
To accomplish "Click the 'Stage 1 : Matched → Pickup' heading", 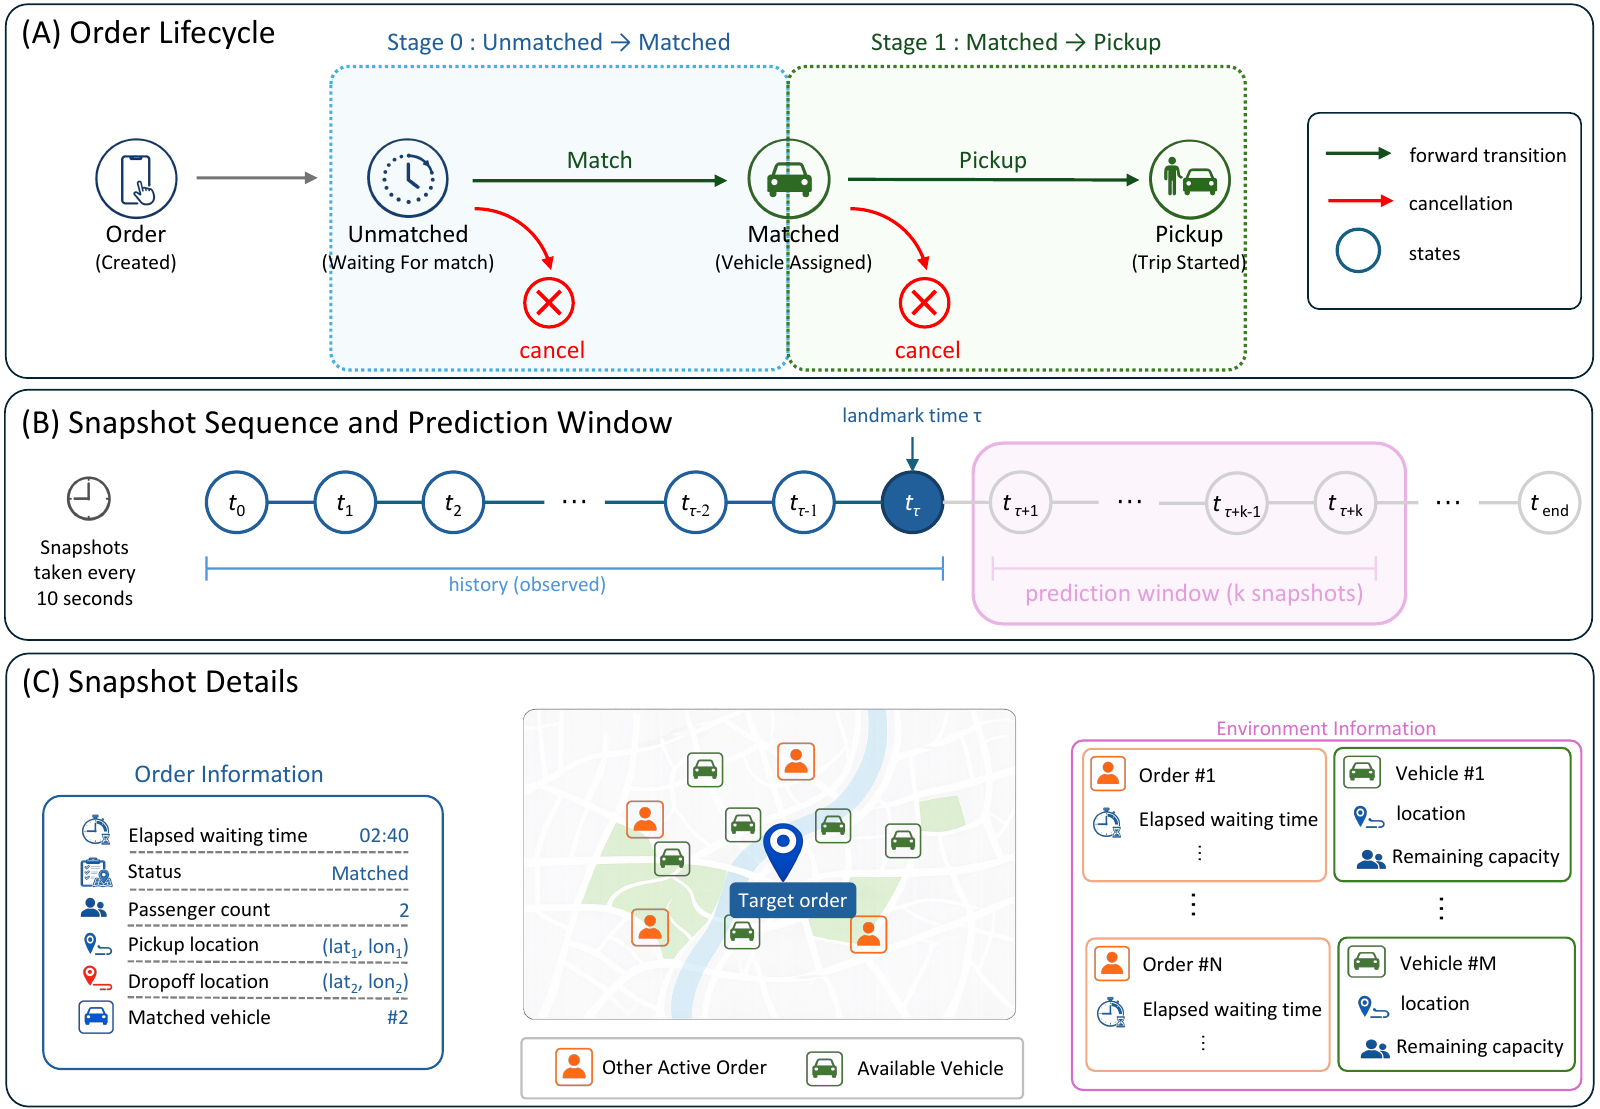I will [x=1016, y=42].
